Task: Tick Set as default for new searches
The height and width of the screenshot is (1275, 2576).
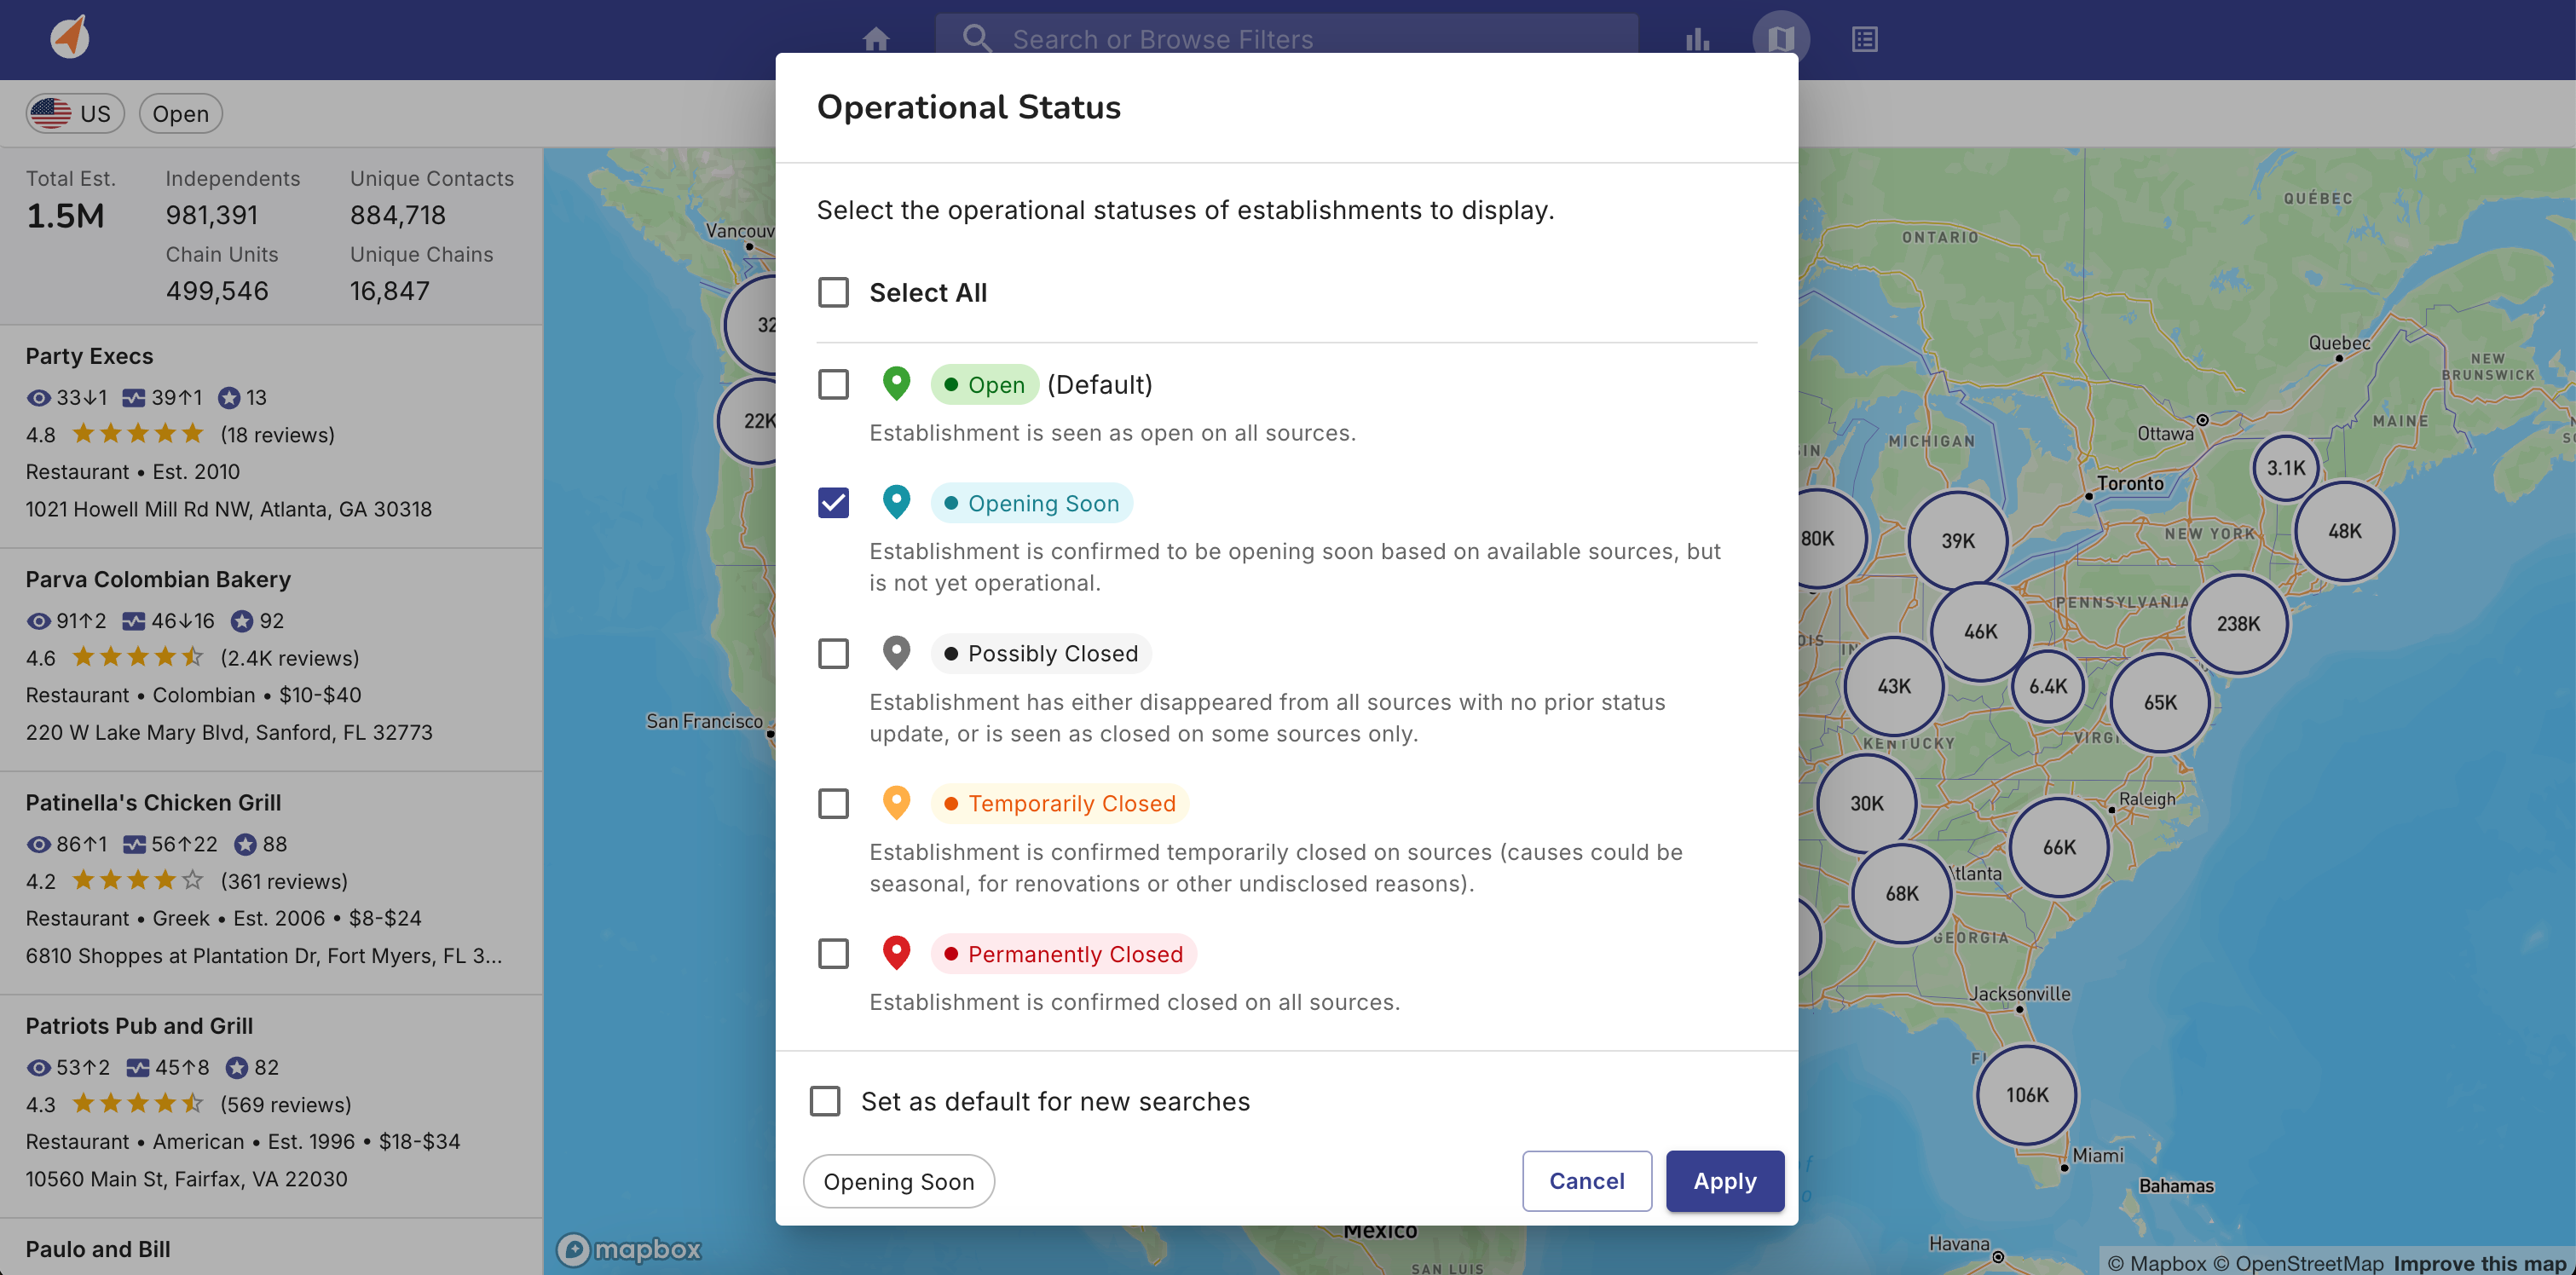Action: click(825, 1101)
